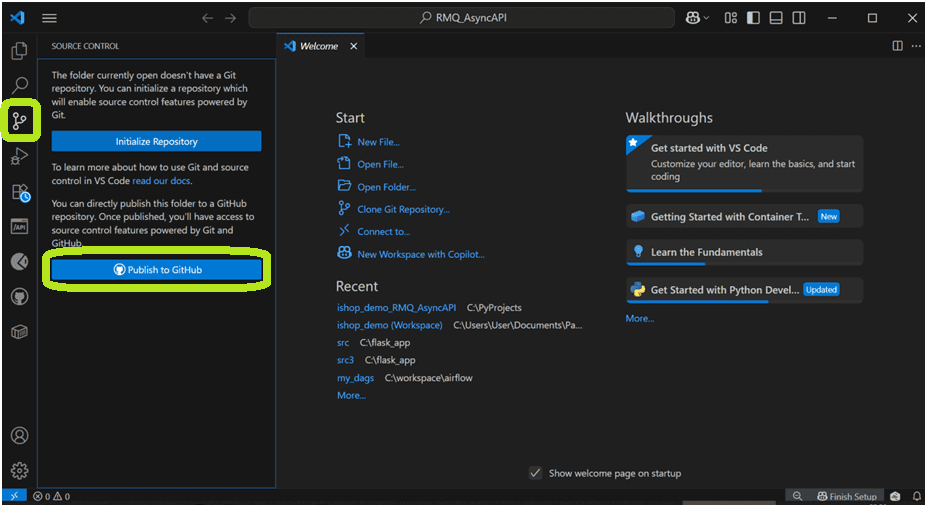The image size is (925, 505).
Task: Click the Publish to GitHub button
Action: [157, 270]
